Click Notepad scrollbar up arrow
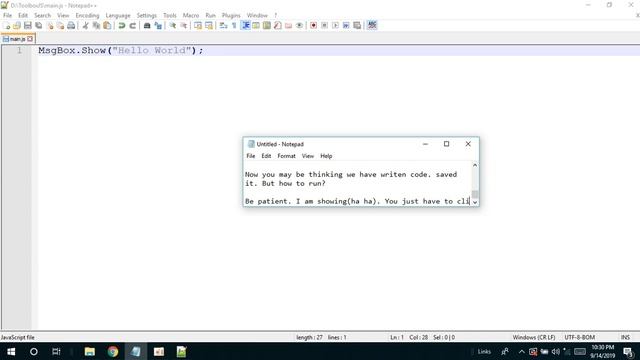640x360 pixels. tap(475, 165)
